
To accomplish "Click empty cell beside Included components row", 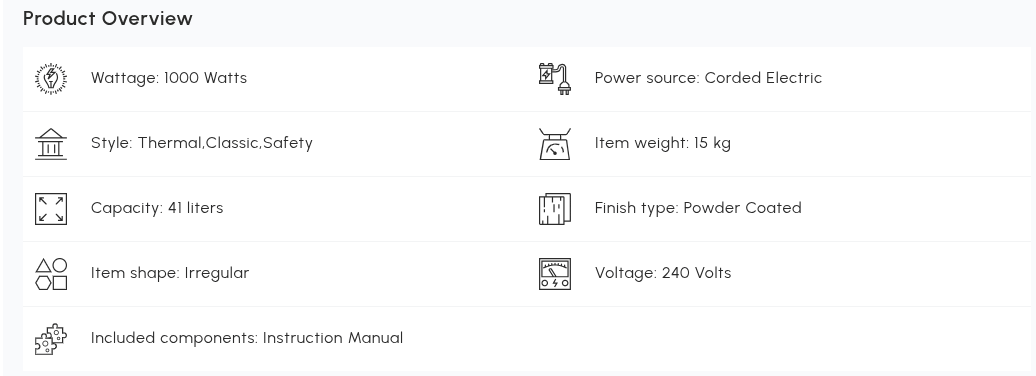I will tap(778, 338).
